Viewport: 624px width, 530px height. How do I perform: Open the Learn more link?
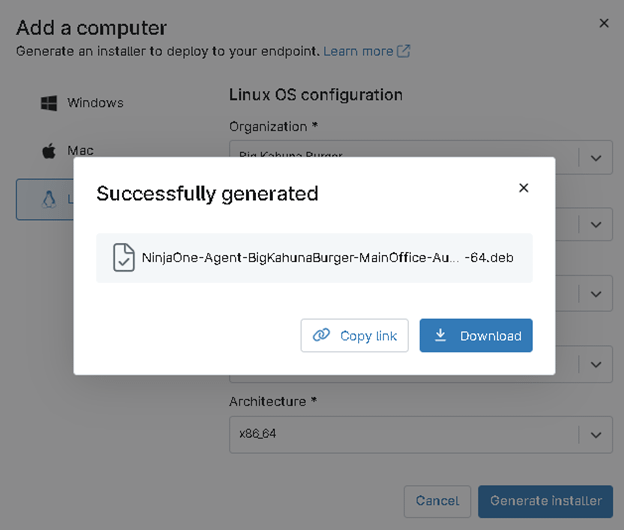(358, 51)
